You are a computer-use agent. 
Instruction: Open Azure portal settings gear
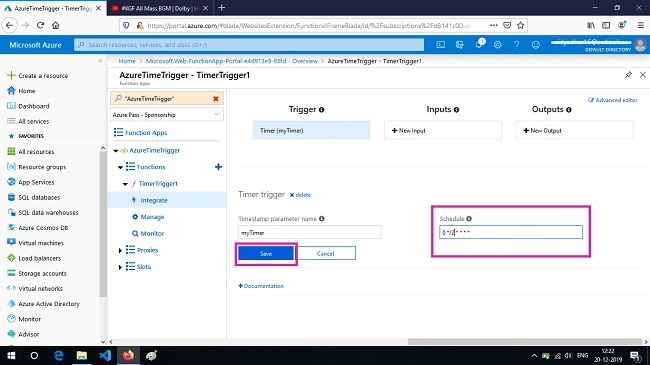tap(497, 44)
